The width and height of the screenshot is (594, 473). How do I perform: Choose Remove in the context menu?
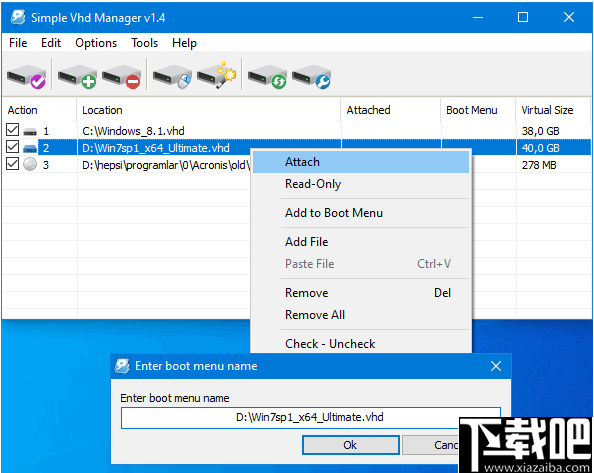pyautogui.click(x=361, y=293)
